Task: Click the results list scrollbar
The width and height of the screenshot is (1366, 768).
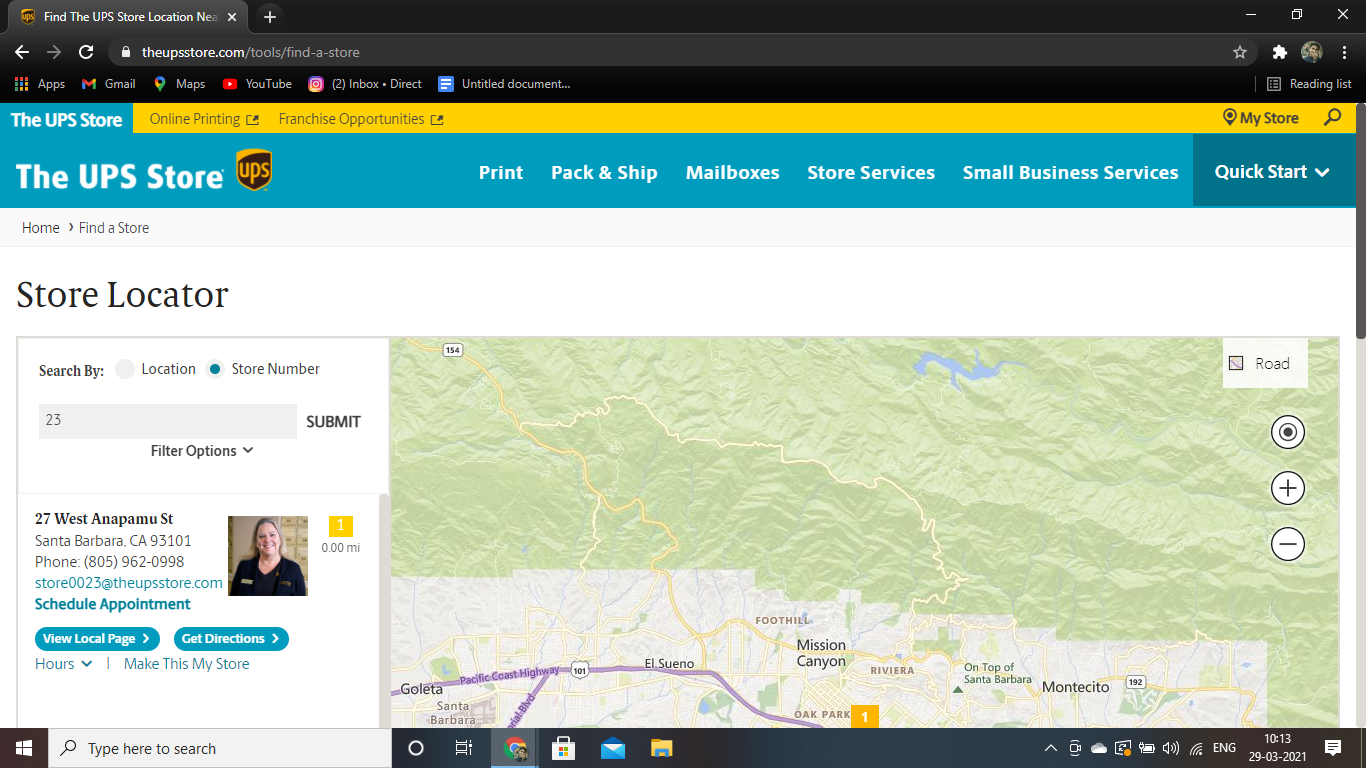Action: coord(384,610)
